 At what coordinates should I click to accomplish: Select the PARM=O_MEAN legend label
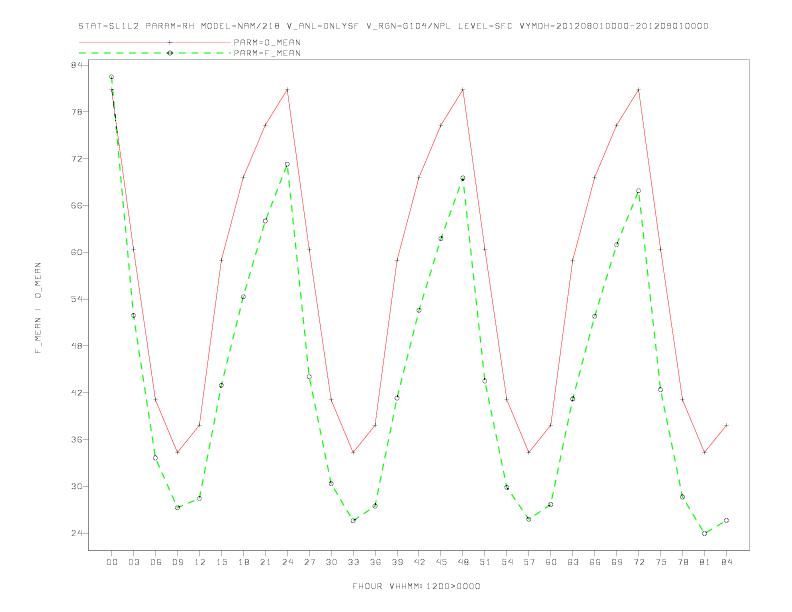267,42
